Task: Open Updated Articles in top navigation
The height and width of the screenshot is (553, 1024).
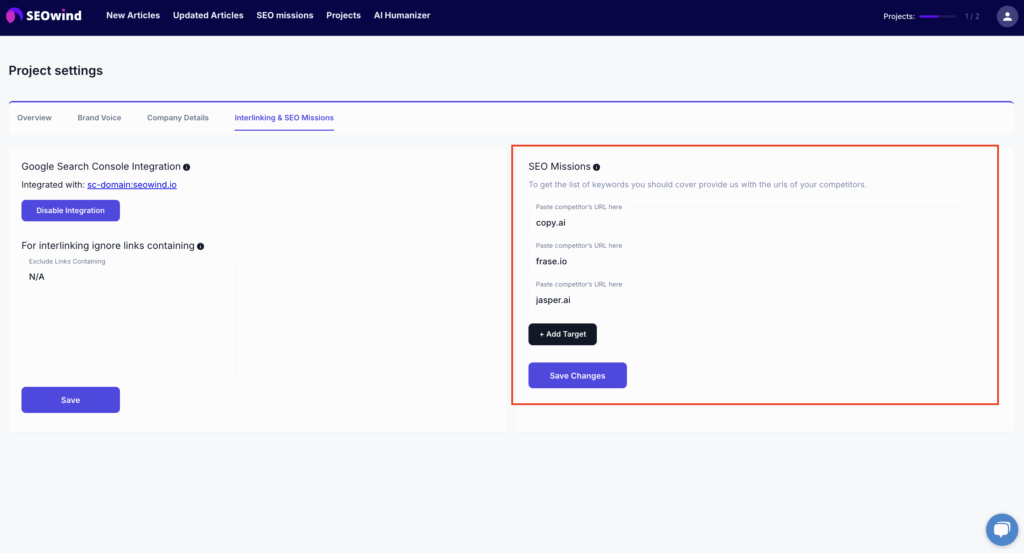Action: pyautogui.click(x=208, y=16)
